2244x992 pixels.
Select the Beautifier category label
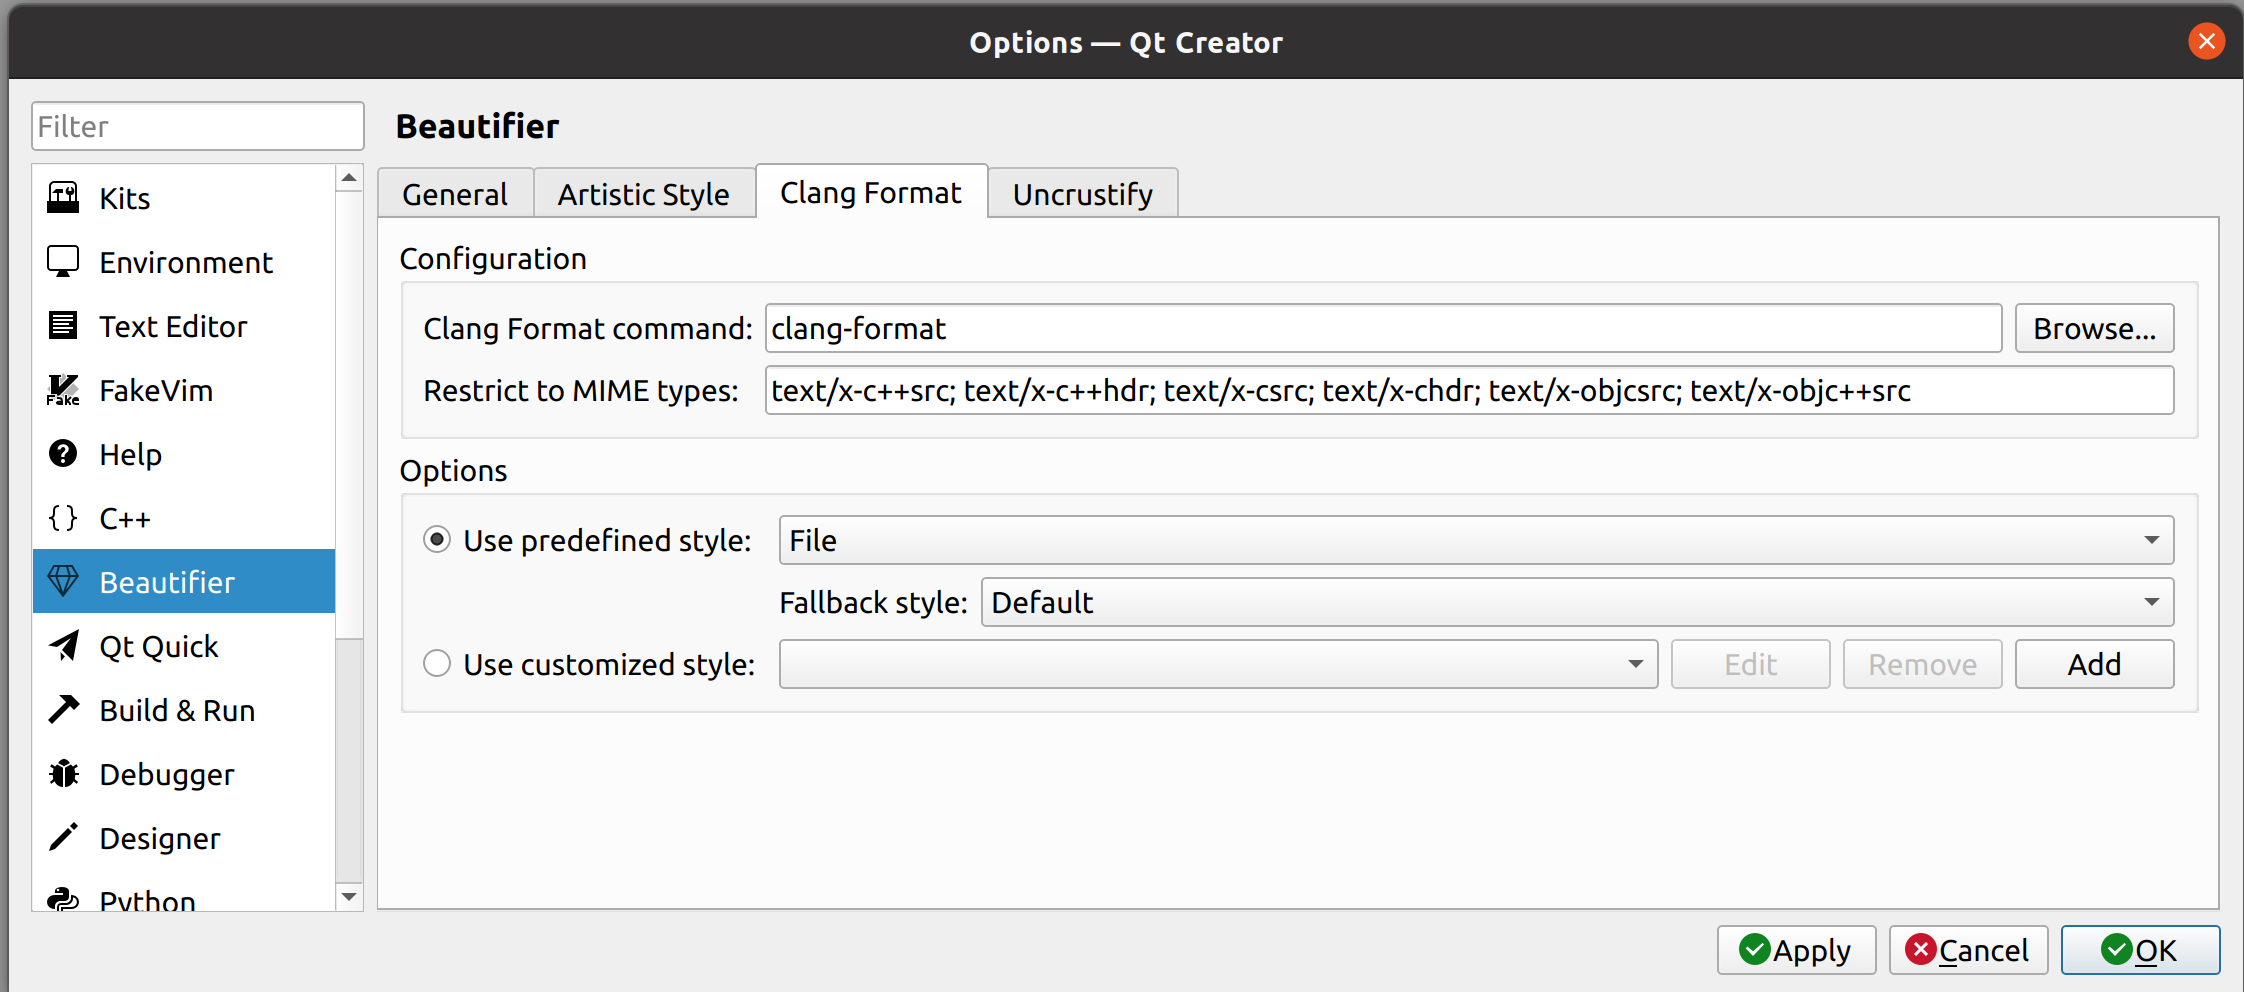167,582
